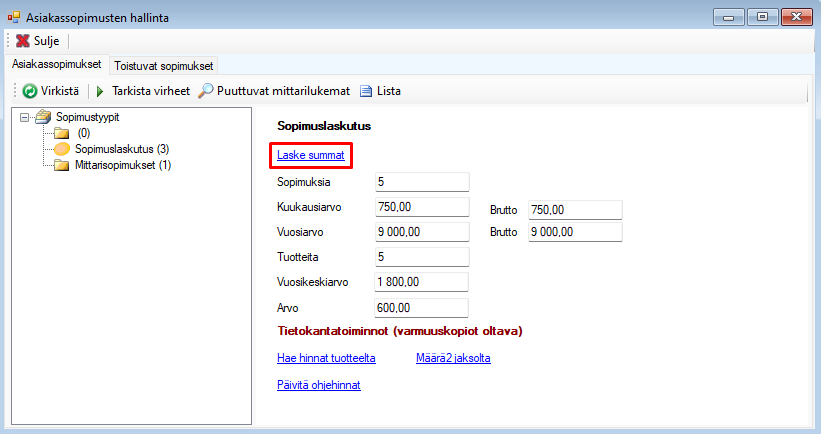This screenshot has width=821, height=434.
Task: Click the Laske summat link
Action: point(310,155)
